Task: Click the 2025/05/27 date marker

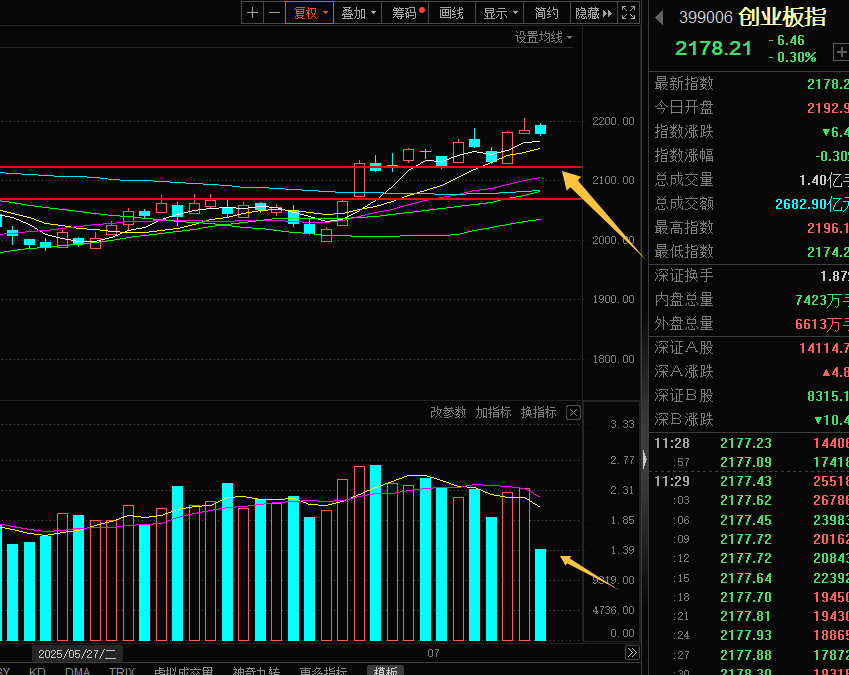Action: point(78,652)
